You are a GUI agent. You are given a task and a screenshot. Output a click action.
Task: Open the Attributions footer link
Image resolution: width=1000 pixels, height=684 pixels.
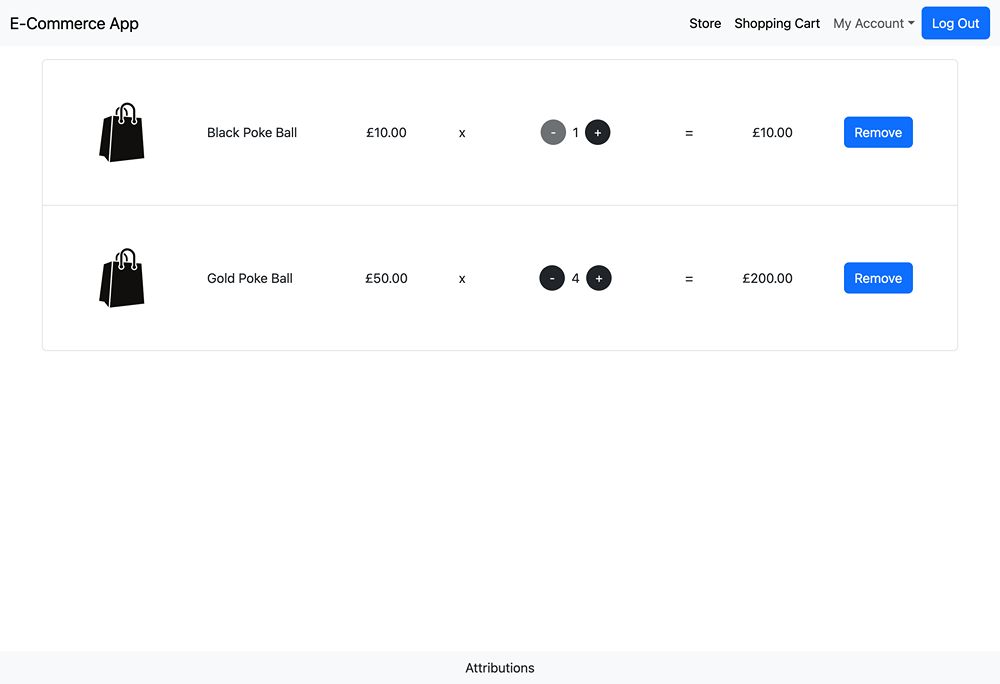click(x=500, y=668)
